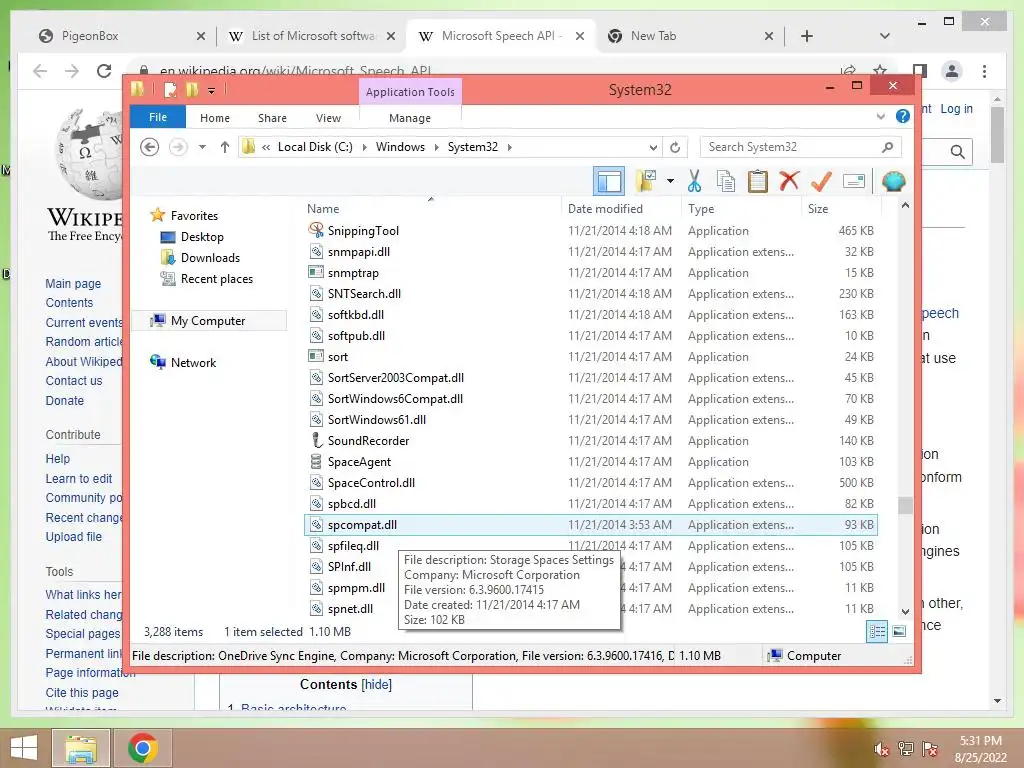The image size is (1024, 768).
Task: Select My Computer in navigation pane
Action: (208, 321)
